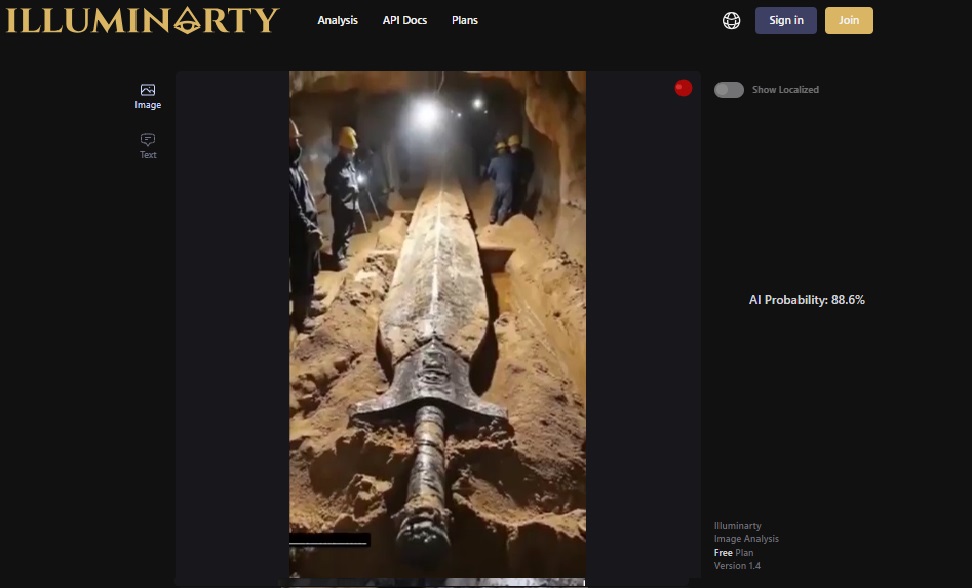Click the Free Plan text in footer
The image size is (972, 588).
(733, 553)
